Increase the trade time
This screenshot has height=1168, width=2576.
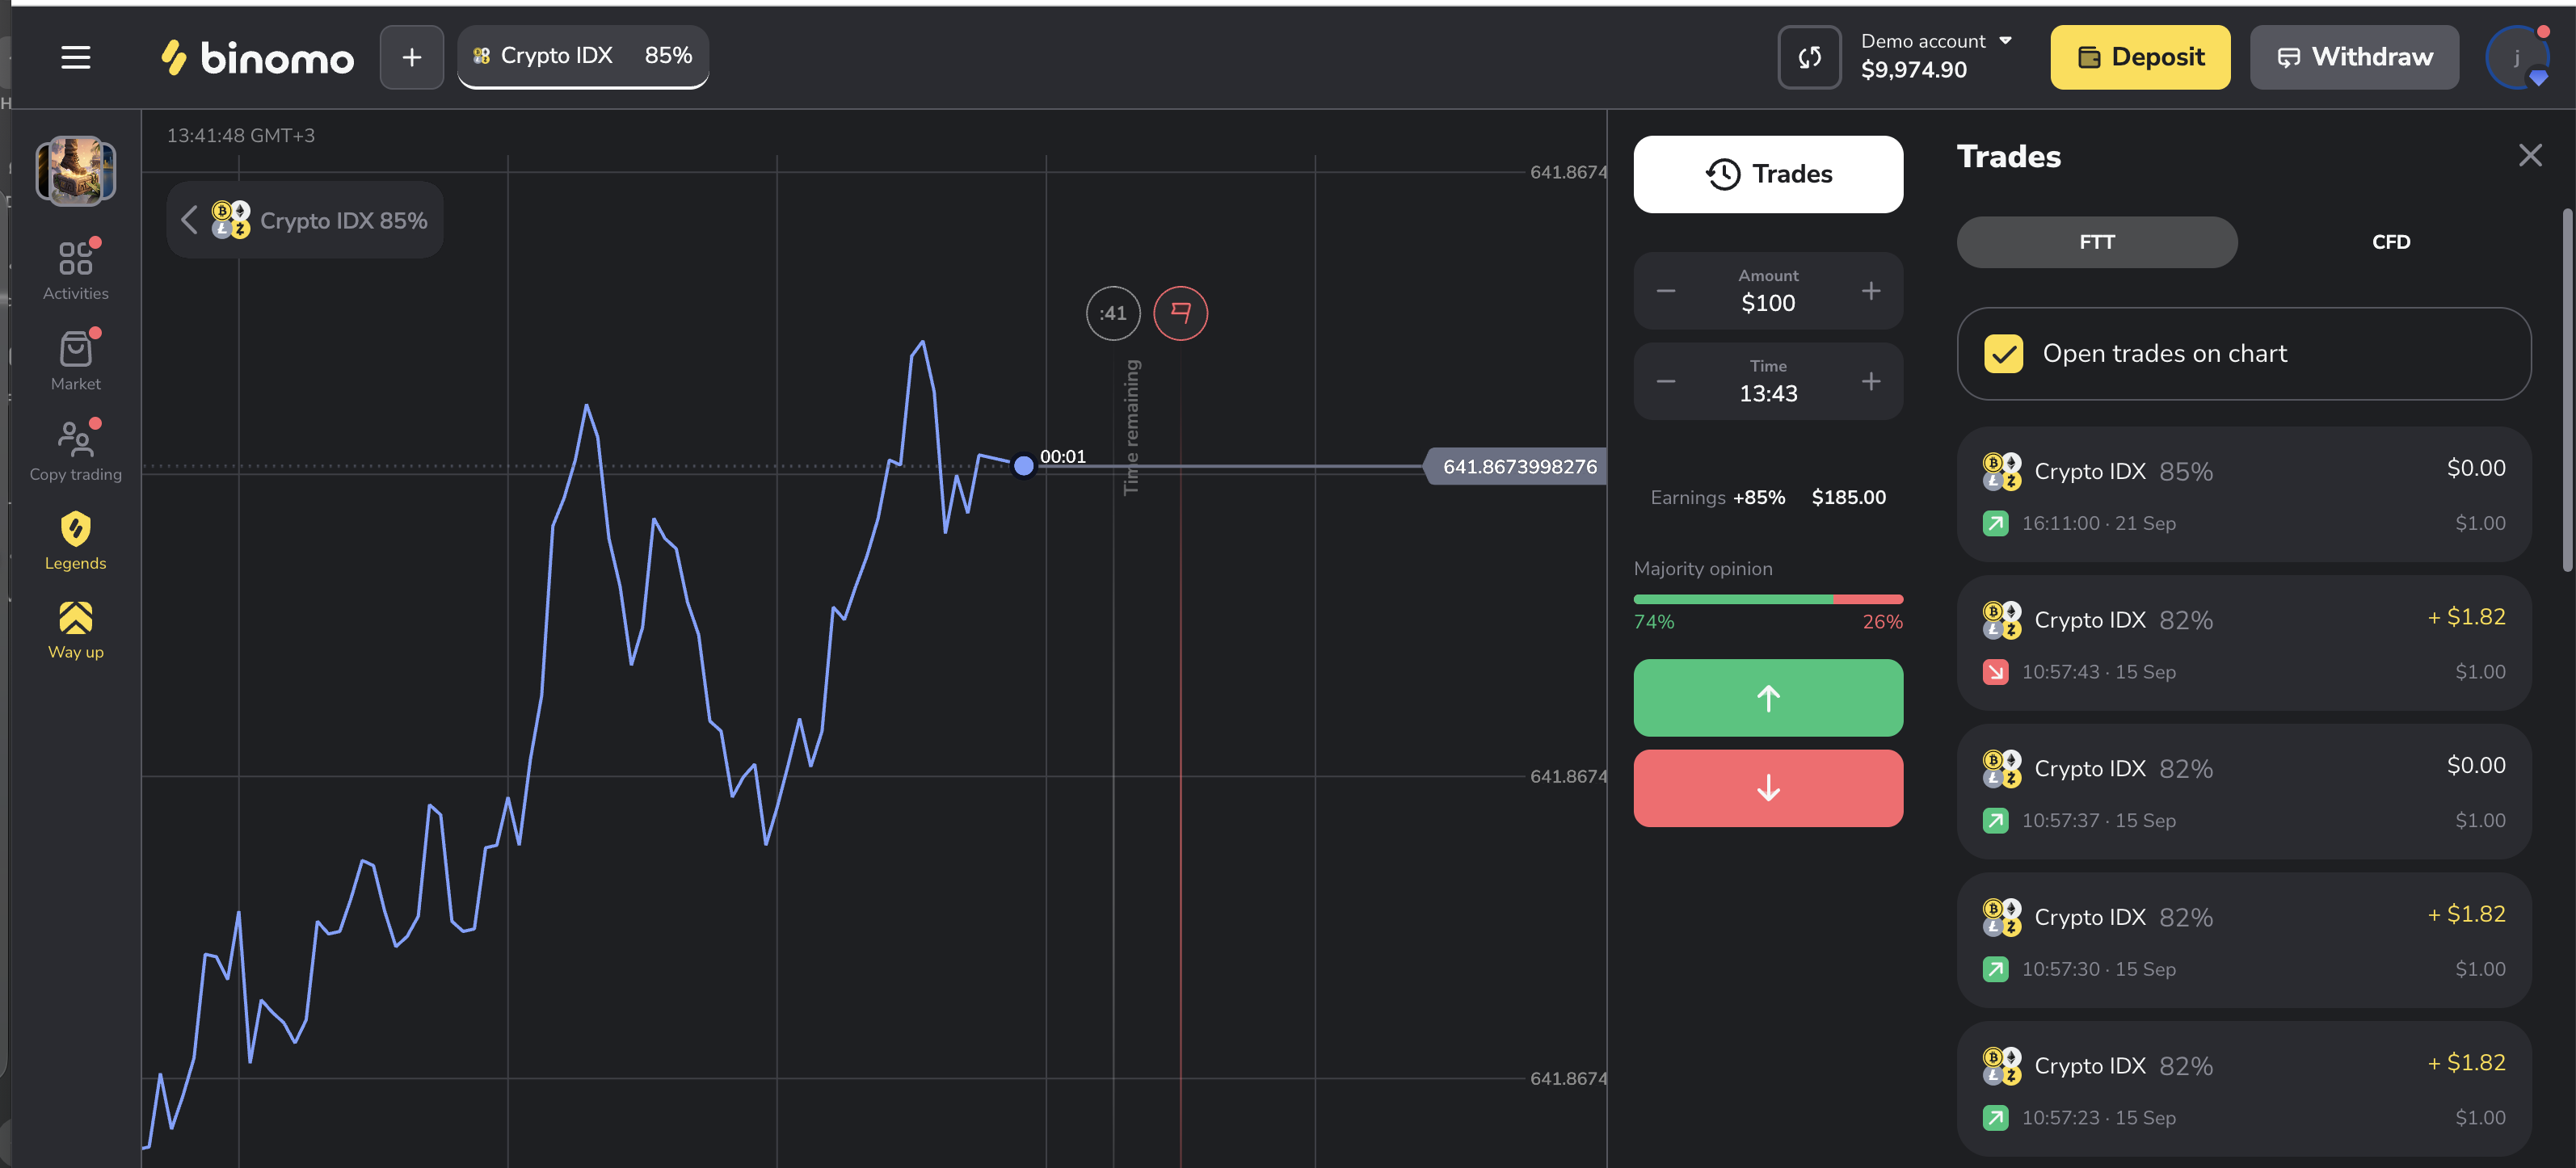(x=1871, y=381)
